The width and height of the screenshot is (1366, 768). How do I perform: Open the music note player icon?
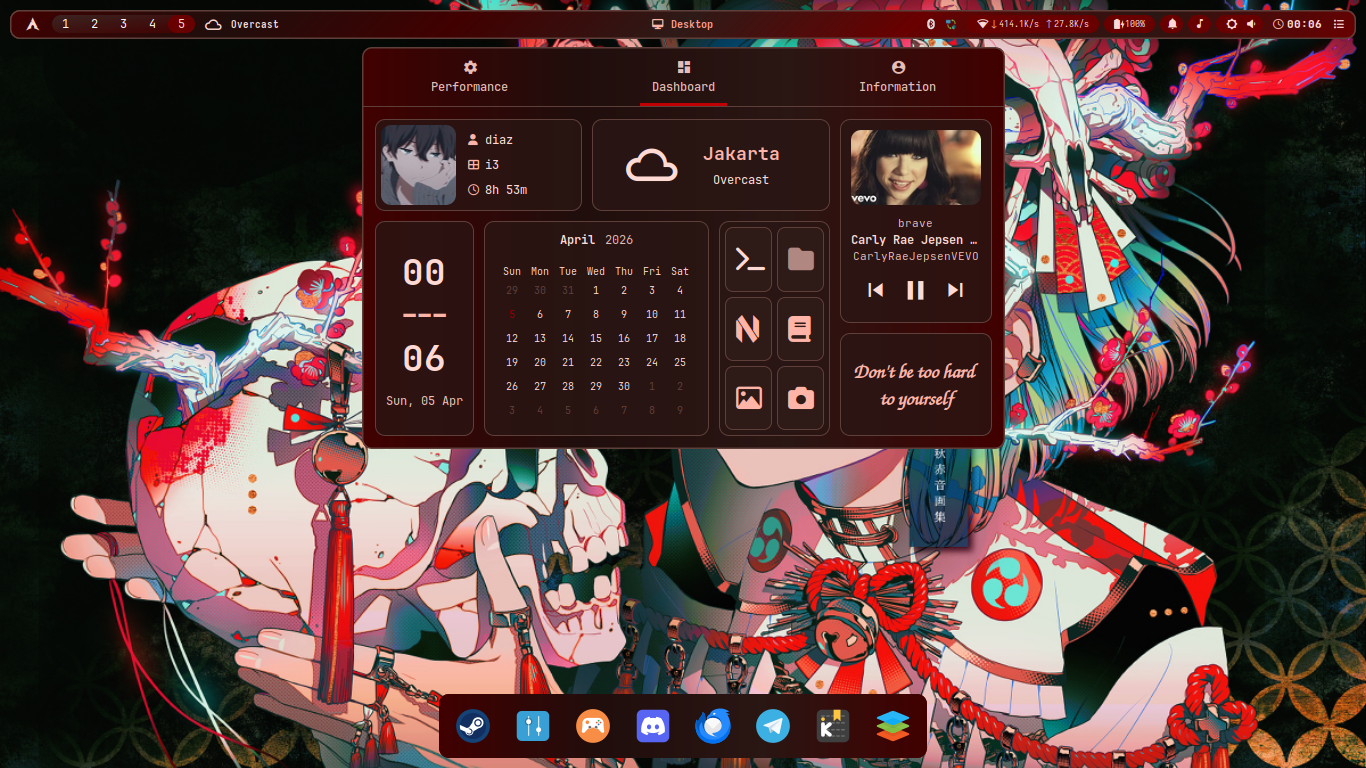[1199, 24]
